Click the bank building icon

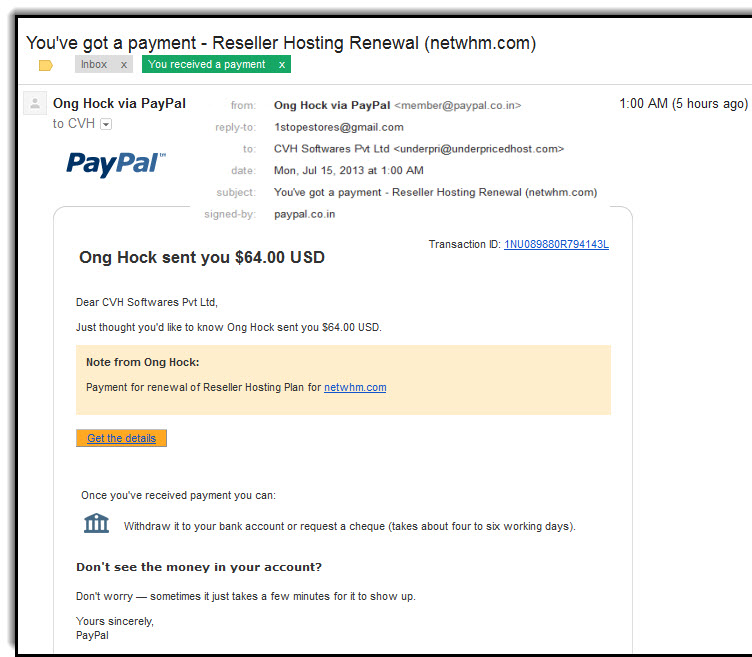96,523
